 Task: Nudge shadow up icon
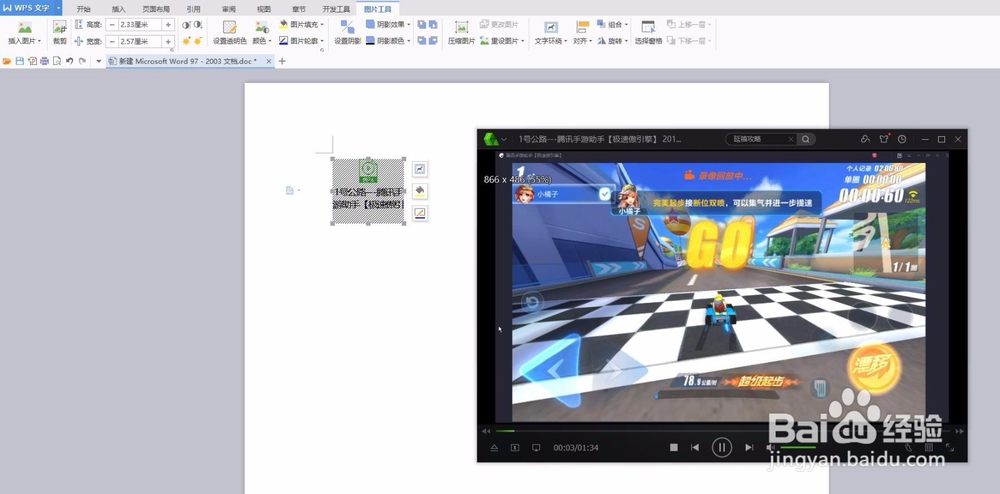(x=422, y=24)
